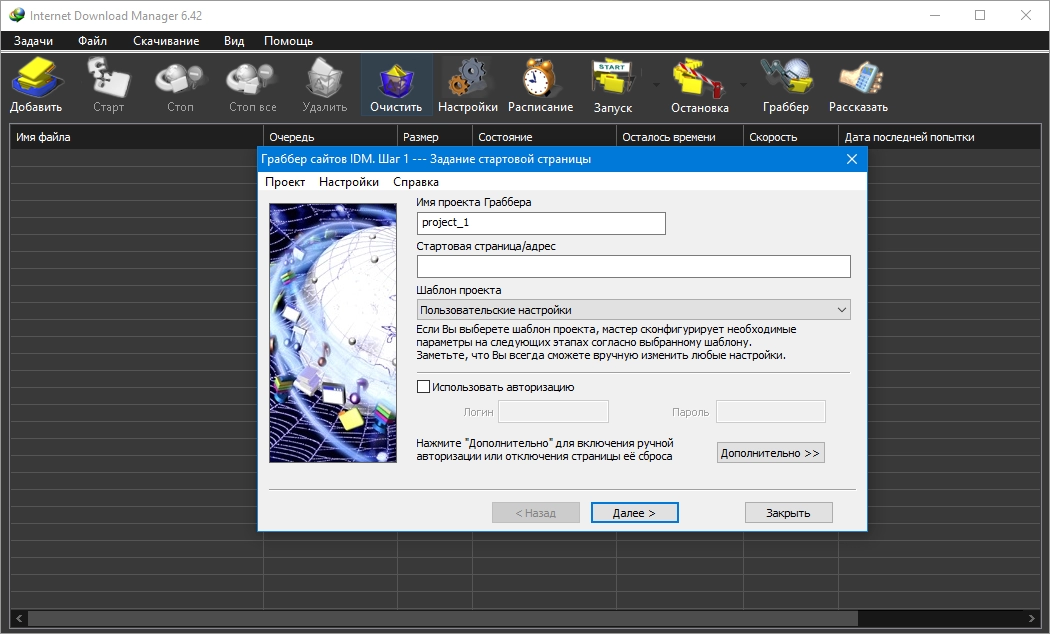
Task: Click the project name field with project_1
Action: (541, 223)
